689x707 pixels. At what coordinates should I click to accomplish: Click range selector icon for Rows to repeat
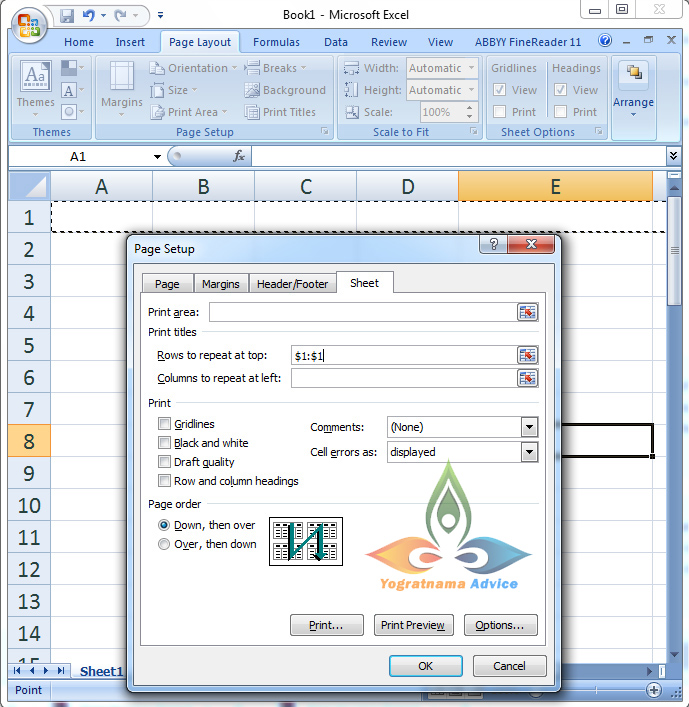tap(527, 355)
